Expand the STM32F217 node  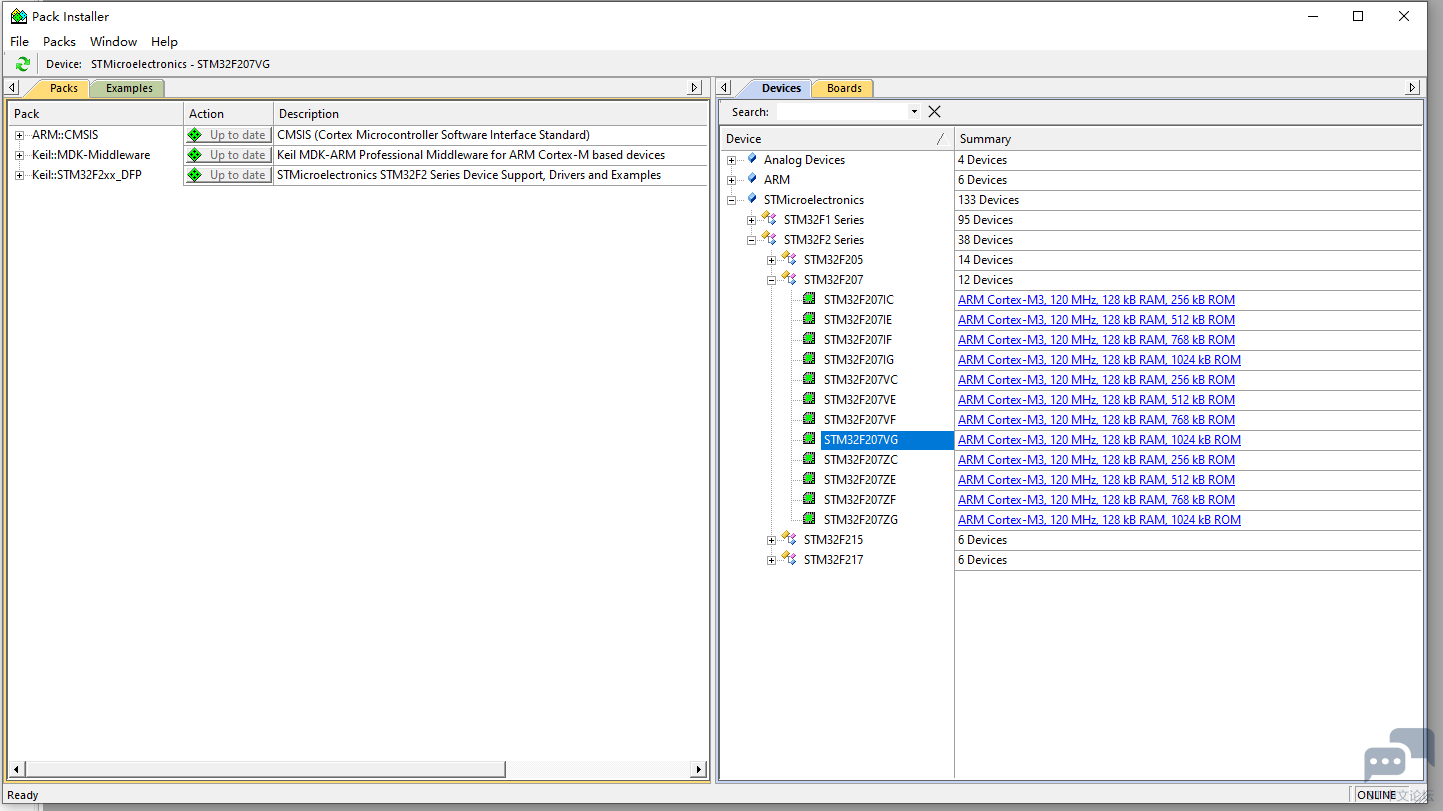pos(772,560)
